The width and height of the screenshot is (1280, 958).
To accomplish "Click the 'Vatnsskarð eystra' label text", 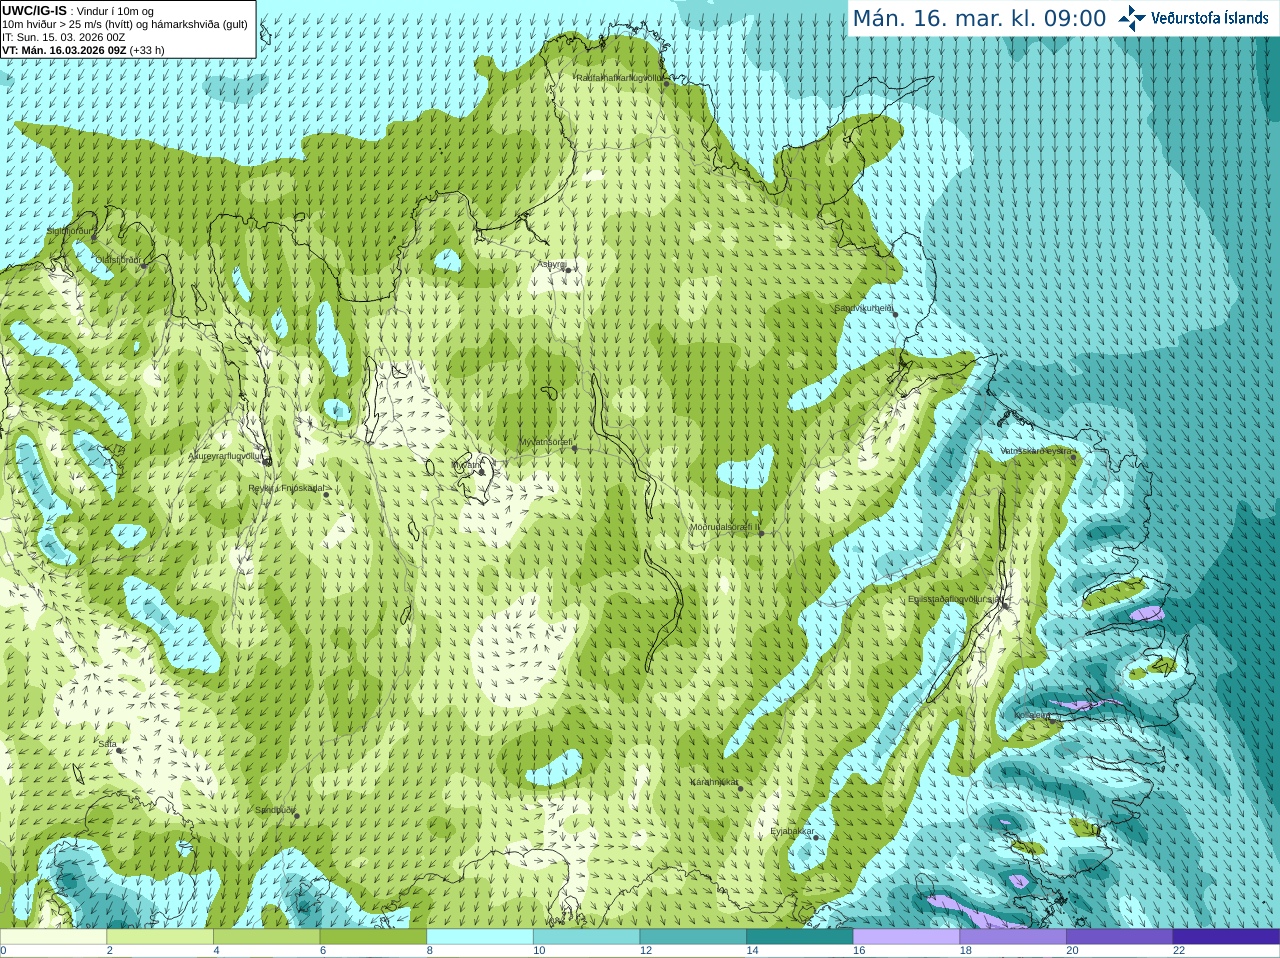I will coord(1036,451).
